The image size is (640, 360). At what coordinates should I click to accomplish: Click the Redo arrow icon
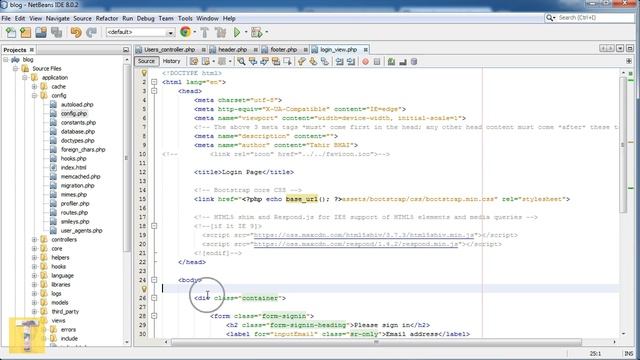point(91,32)
